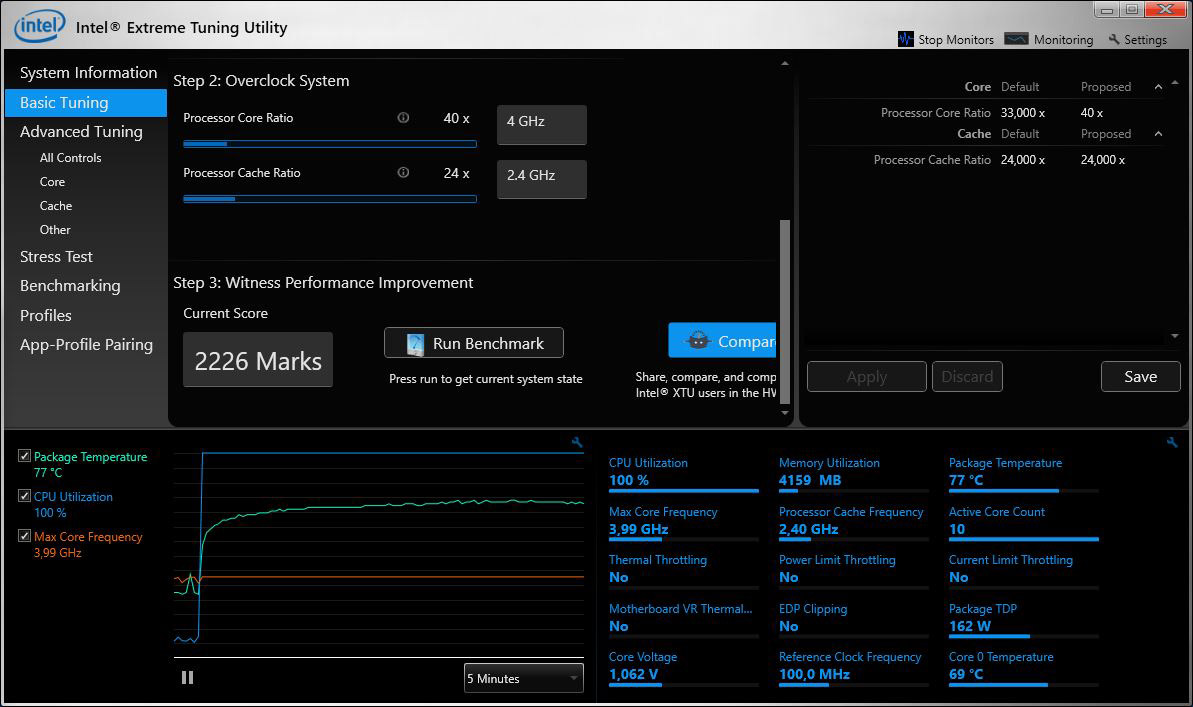
Task: Click the center panel vertical scrollbar thumb
Action: point(784,312)
